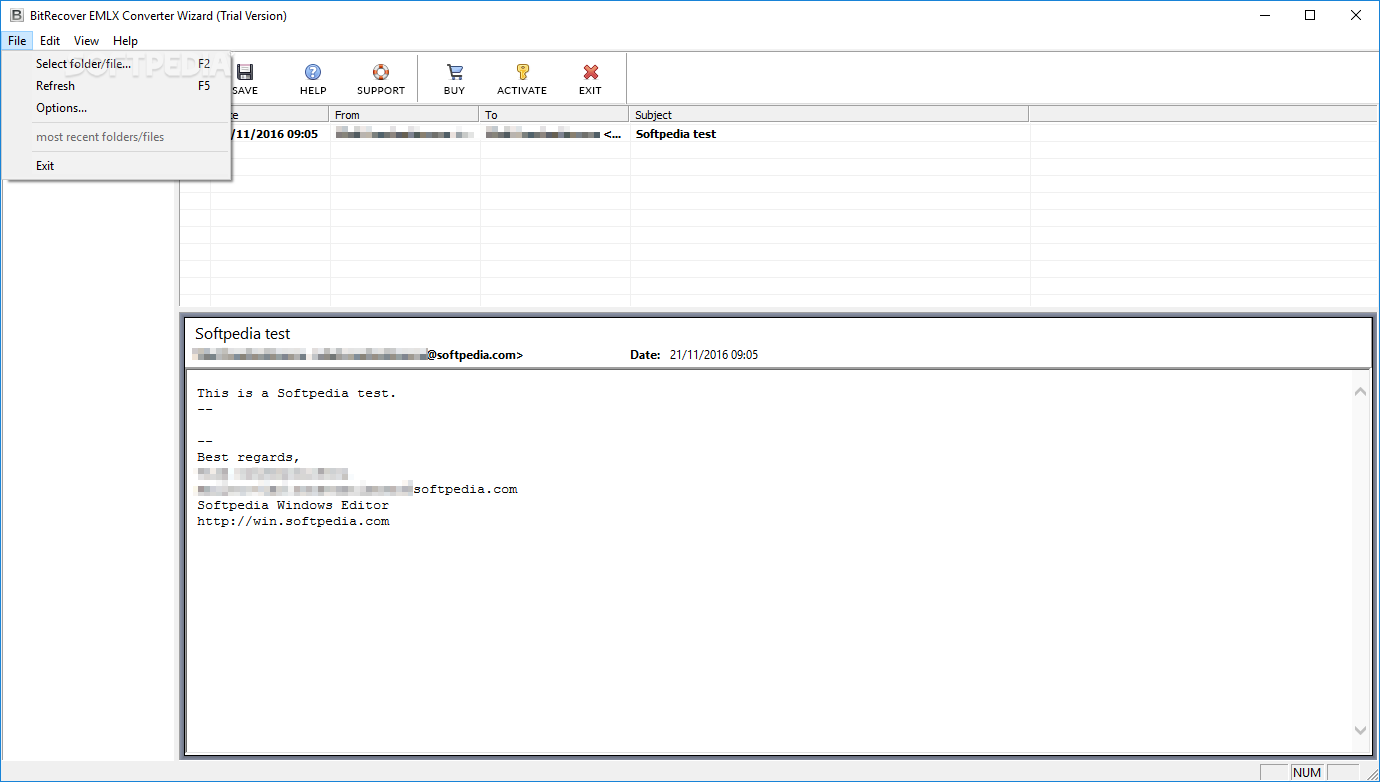The image size is (1380, 782).
Task: Open the Edit menu
Action: [x=50, y=41]
